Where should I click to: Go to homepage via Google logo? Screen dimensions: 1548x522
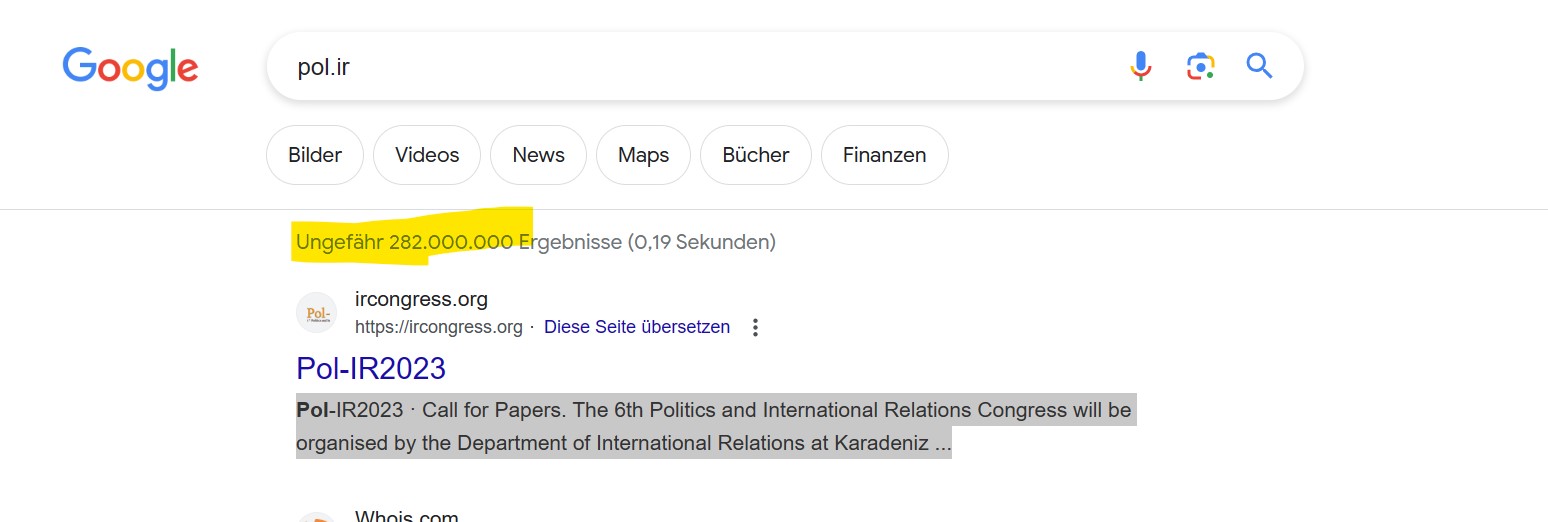pyautogui.click(x=130, y=67)
